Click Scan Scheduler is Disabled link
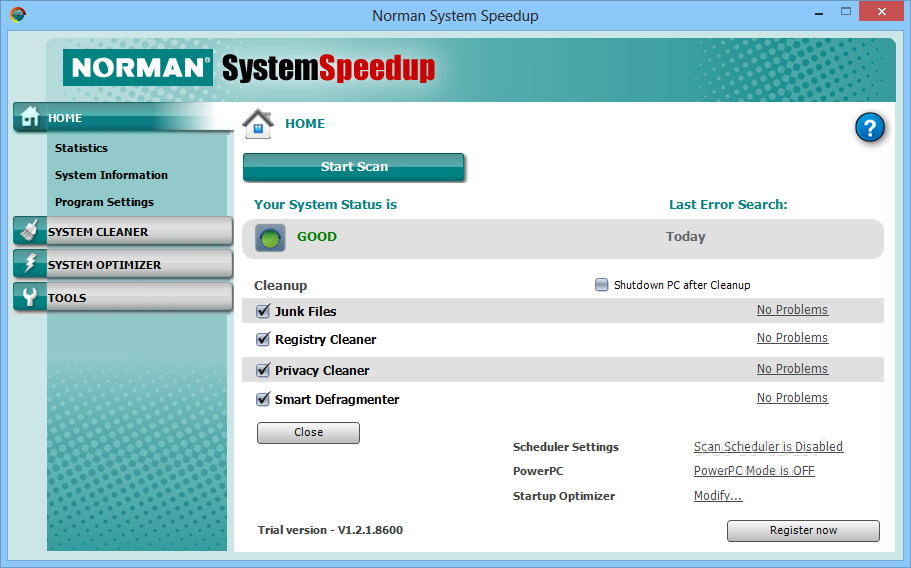The image size is (911, 568). point(768,447)
